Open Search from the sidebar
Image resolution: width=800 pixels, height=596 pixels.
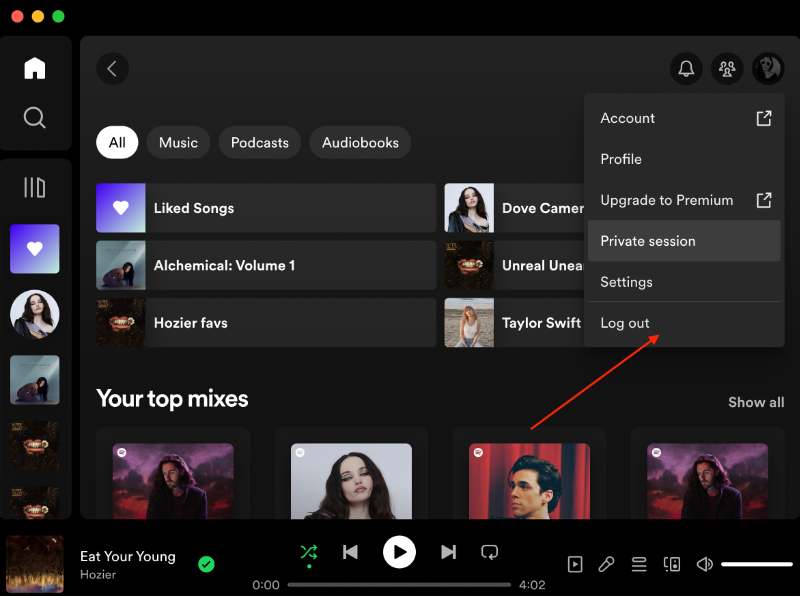tap(35, 117)
